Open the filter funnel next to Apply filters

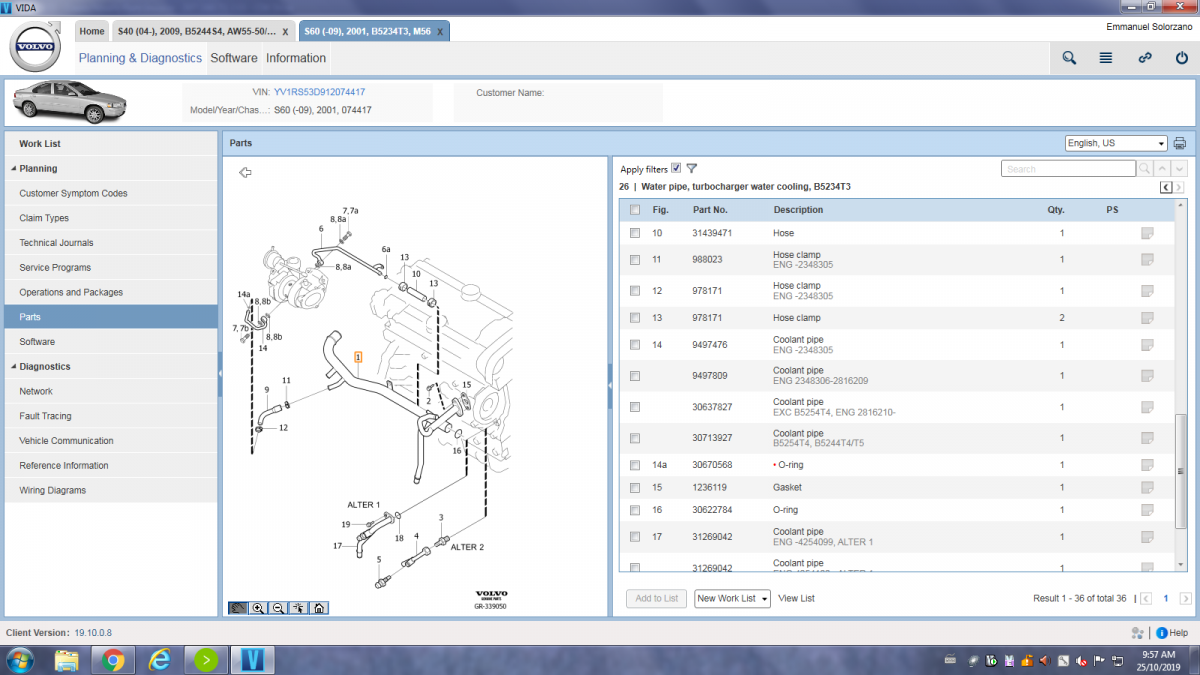(x=691, y=167)
